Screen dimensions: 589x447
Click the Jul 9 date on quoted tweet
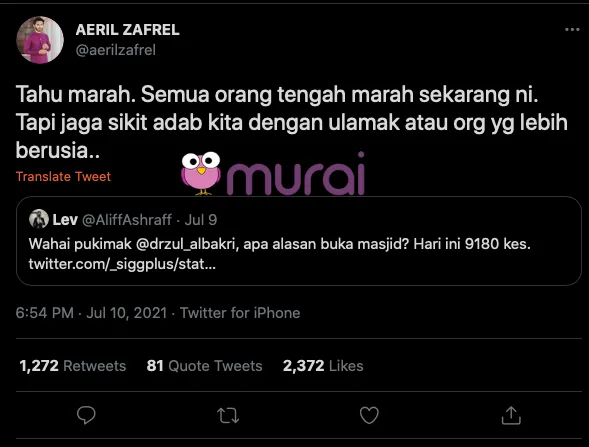tap(201, 220)
